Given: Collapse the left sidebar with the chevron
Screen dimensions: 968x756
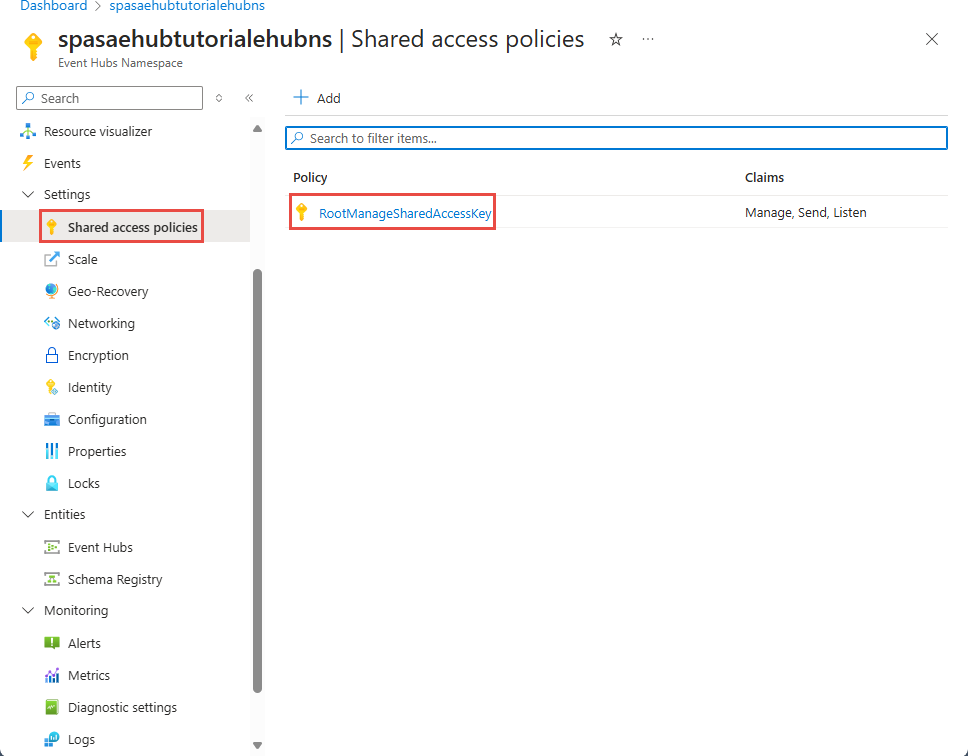Looking at the screenshot, I should click(249, 98).
